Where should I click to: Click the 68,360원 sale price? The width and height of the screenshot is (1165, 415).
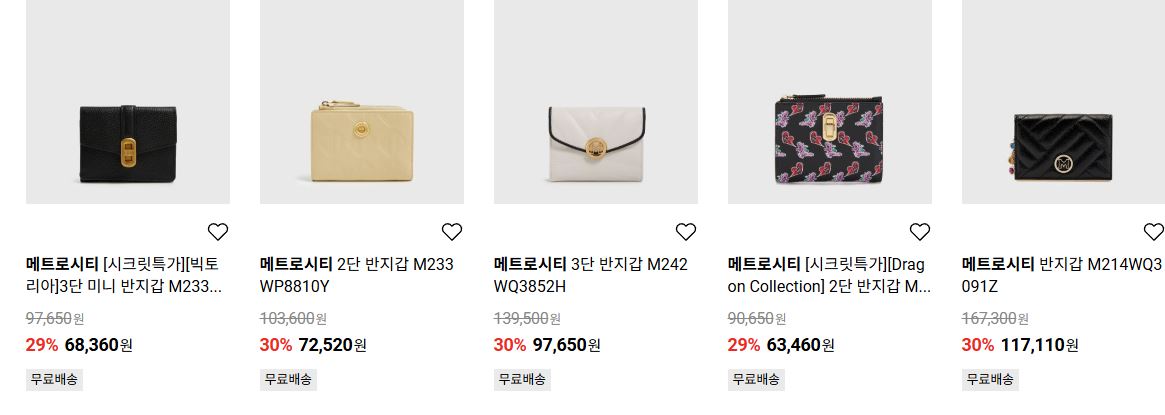[x=99, y=345]
